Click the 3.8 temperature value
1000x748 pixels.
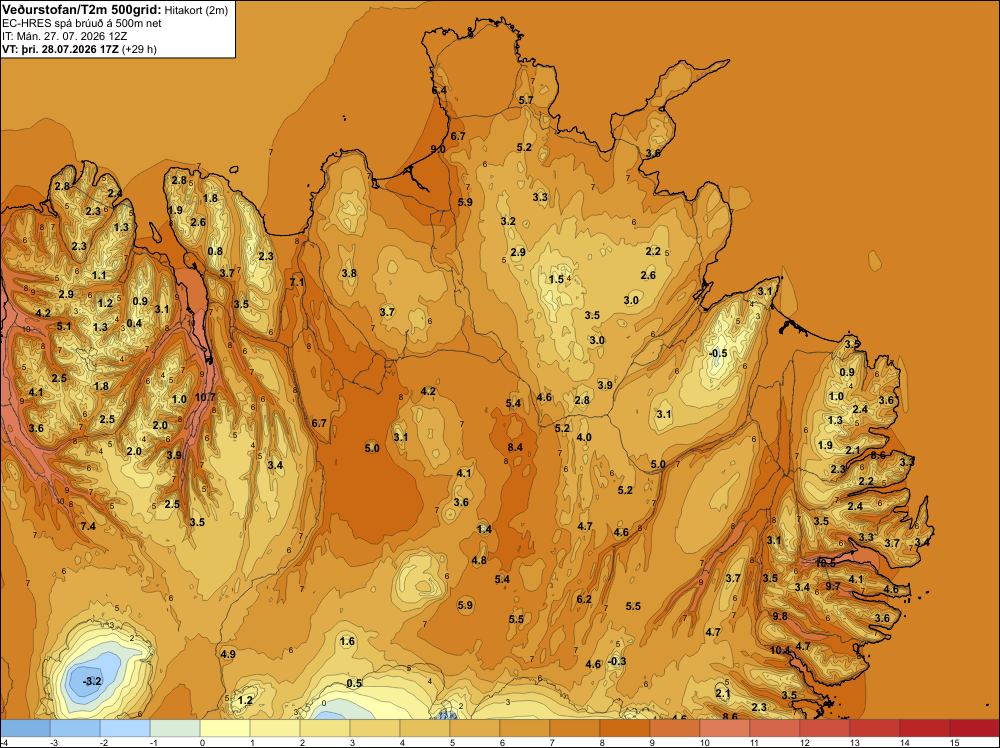(349, 273)
